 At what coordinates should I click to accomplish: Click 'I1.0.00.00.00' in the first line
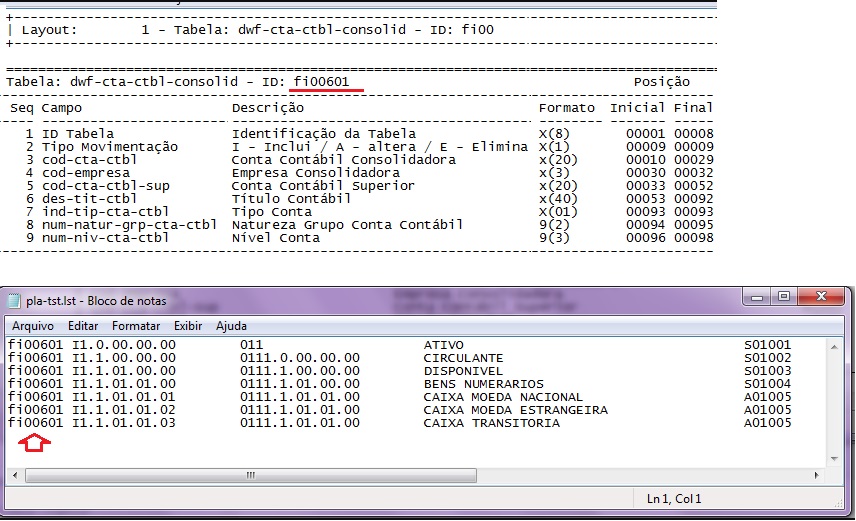[124, 345]
